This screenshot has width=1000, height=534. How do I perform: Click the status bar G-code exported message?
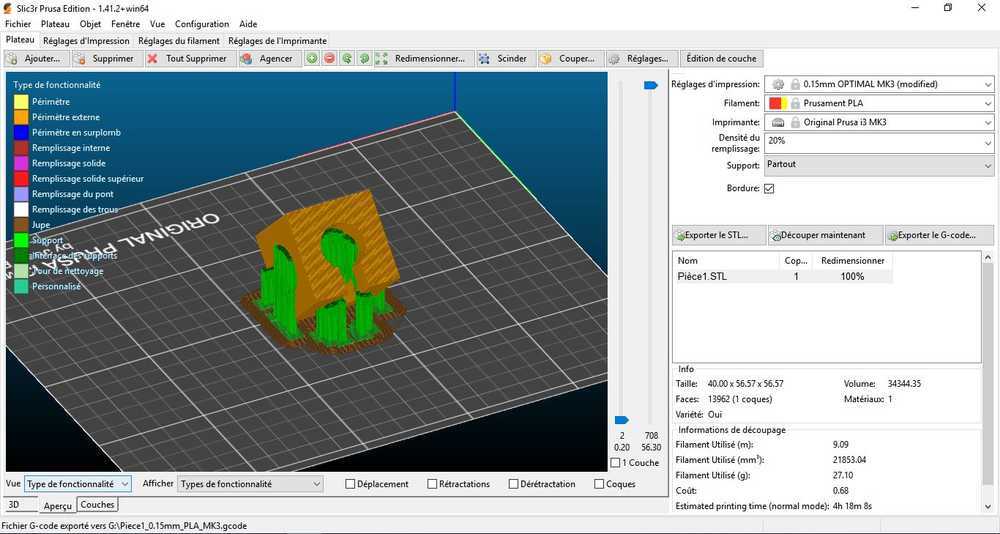(124, 526)
